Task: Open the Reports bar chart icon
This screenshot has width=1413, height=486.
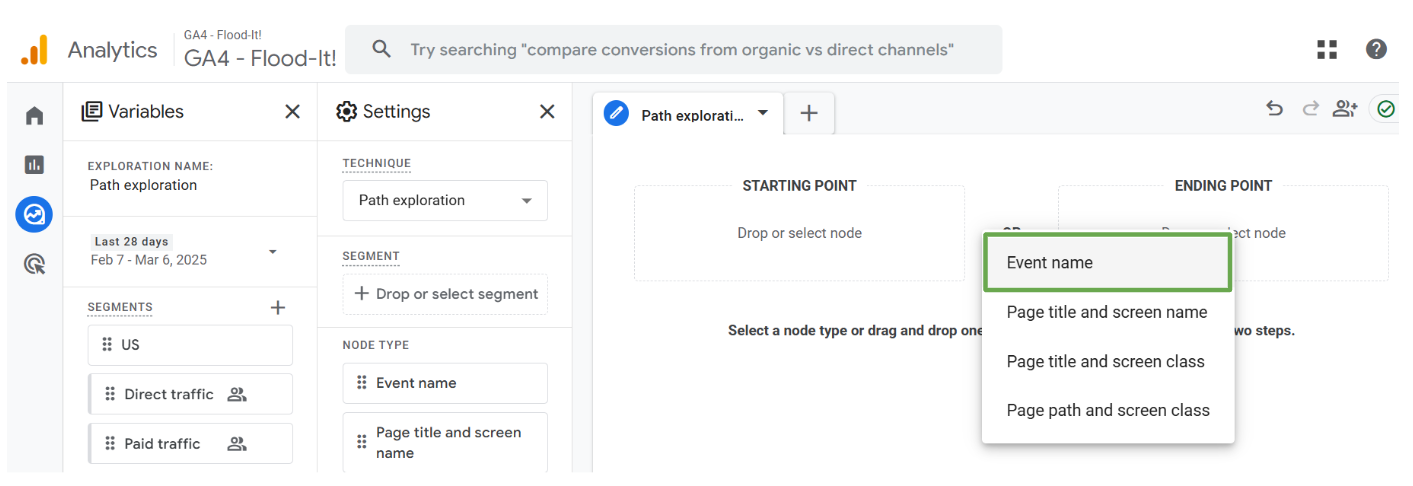Action: (x=35, y=165)
